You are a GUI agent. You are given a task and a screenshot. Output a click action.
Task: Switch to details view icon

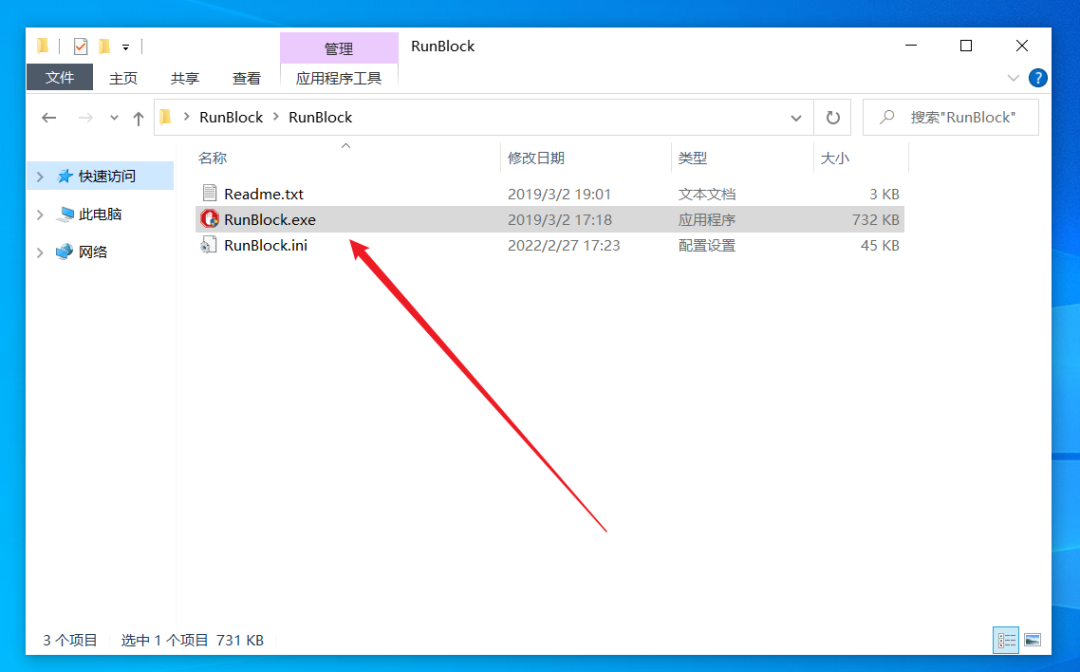pos(1006,640)
